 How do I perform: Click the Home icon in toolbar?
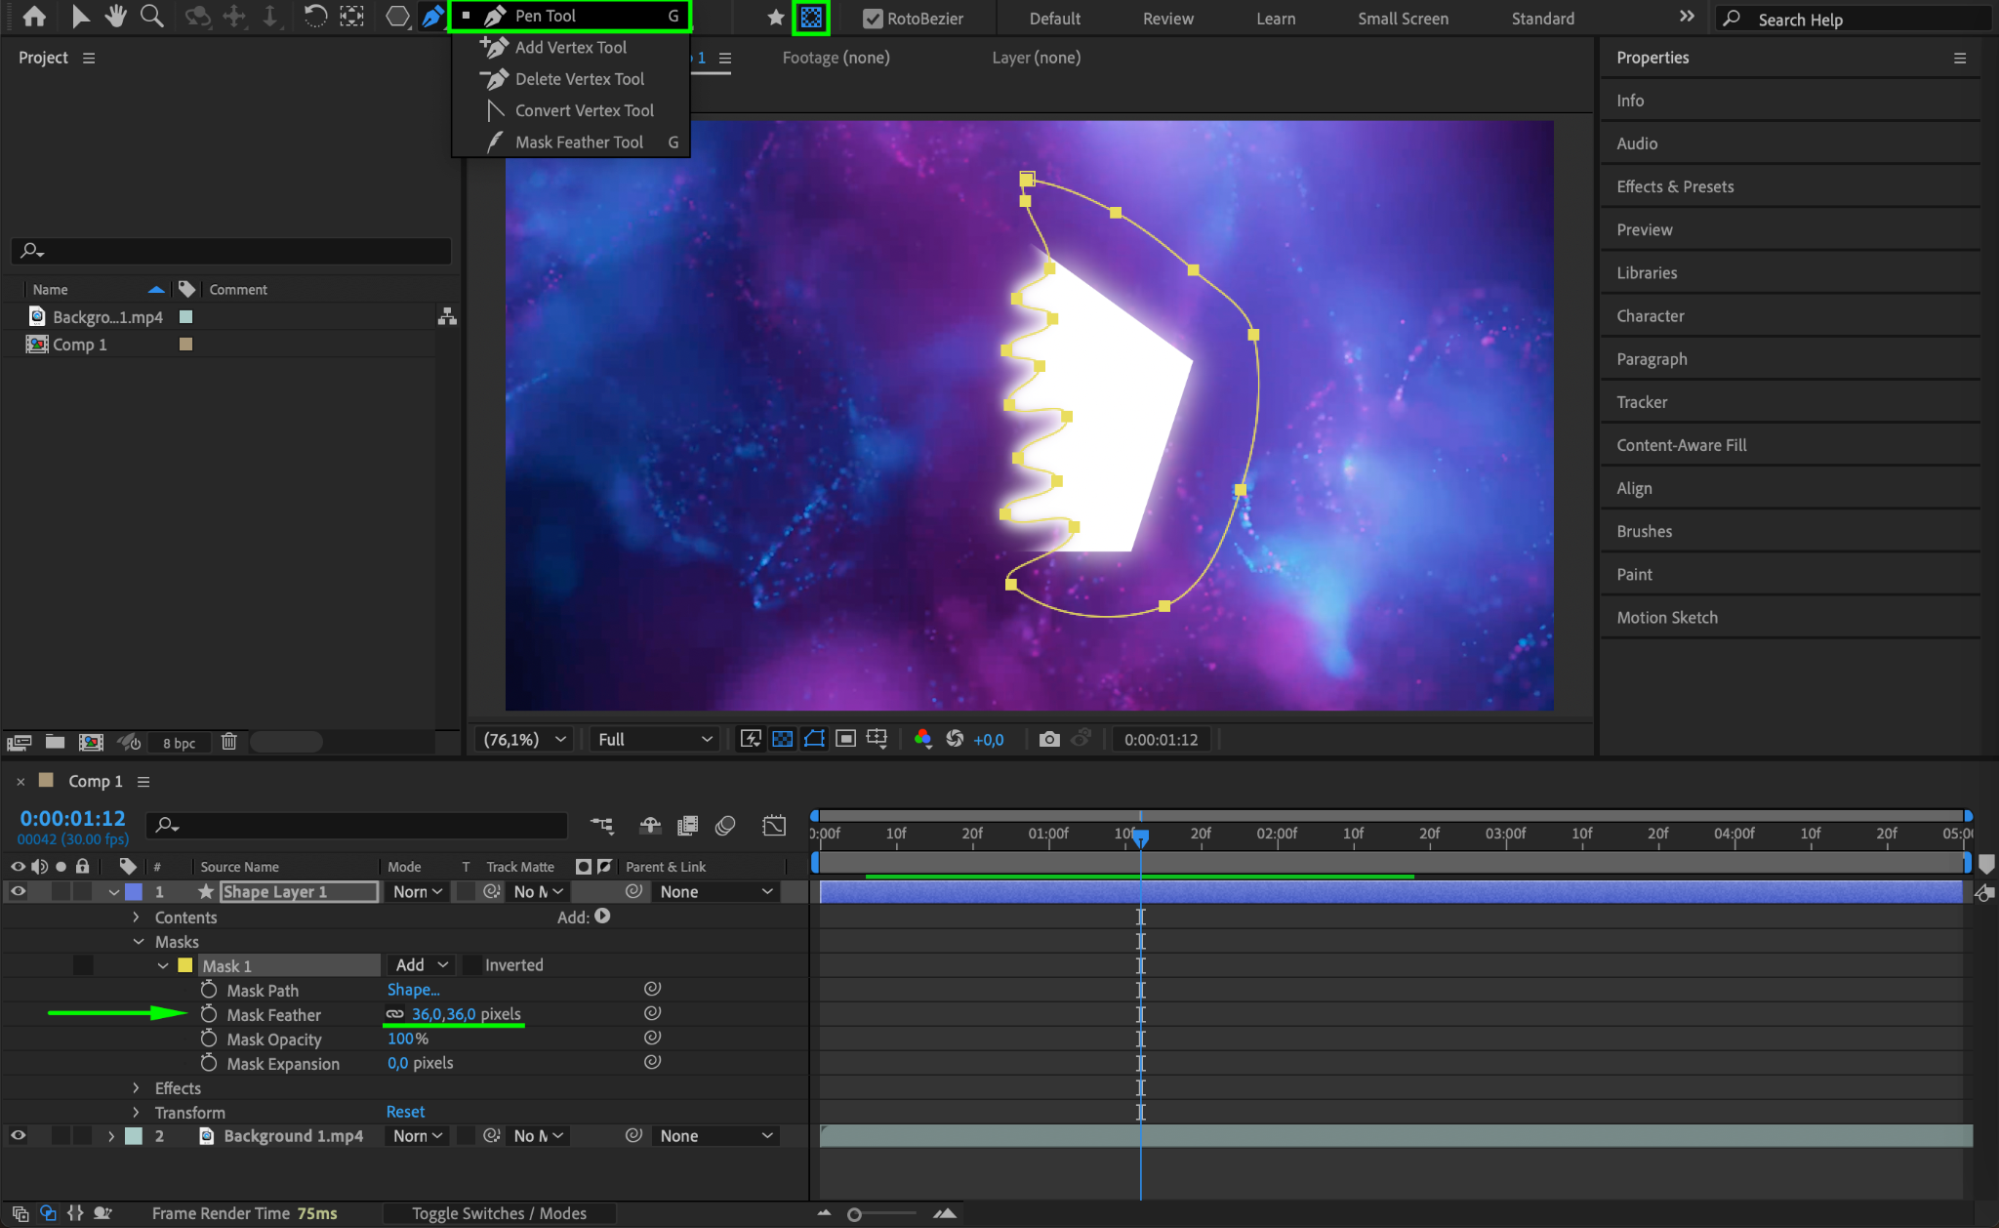(x=34, y=16)
